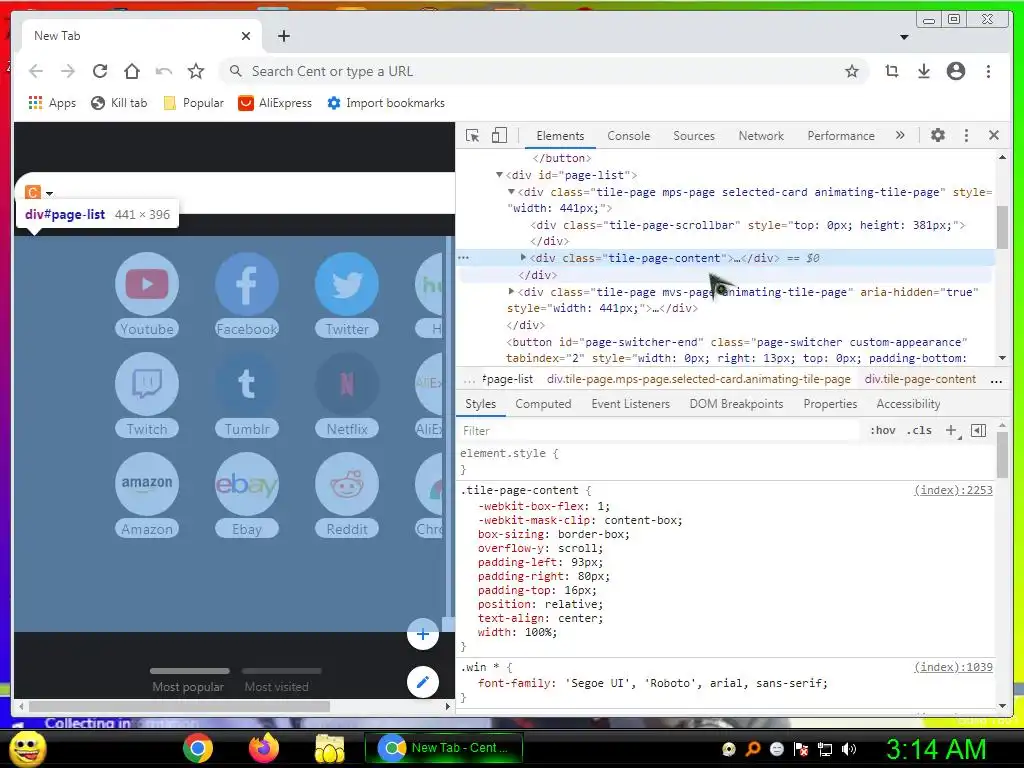
Task: Toggle the computed styles sidebar icon
Action: [x=978, y=430]
